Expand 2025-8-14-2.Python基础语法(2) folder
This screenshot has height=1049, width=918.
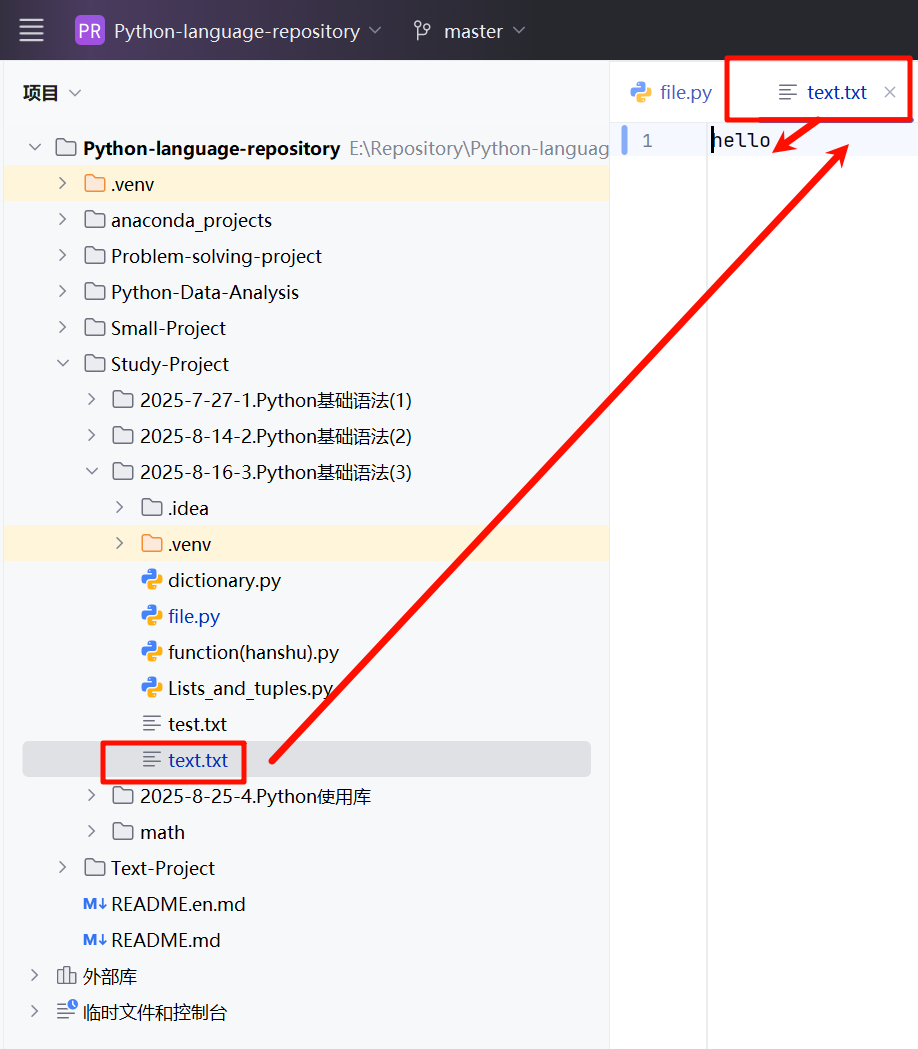(92, 436)
